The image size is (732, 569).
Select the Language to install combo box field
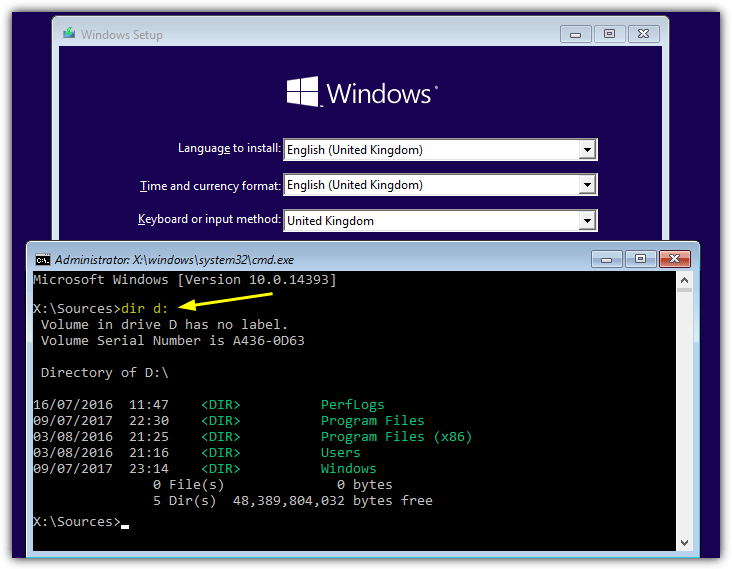[440, 150]
